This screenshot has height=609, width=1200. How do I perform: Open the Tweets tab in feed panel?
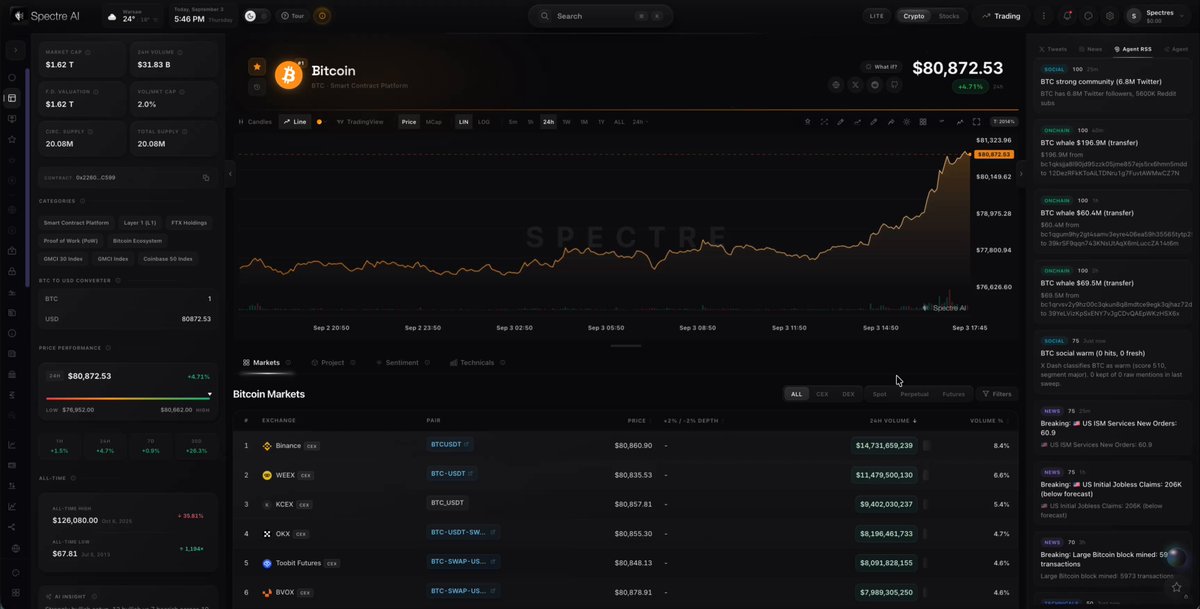click(x=1053, y=49)
